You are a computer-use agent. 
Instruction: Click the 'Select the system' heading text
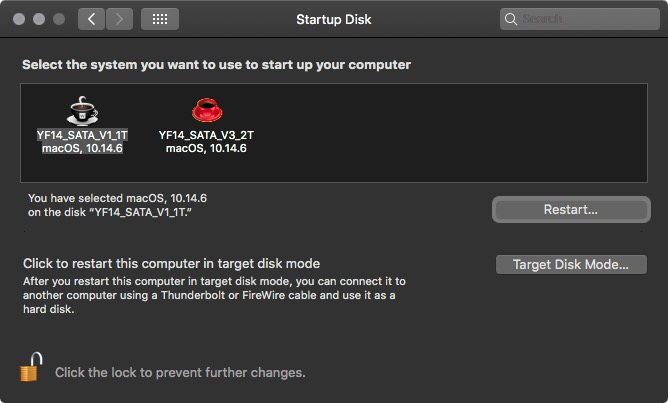tap(217, 65)
